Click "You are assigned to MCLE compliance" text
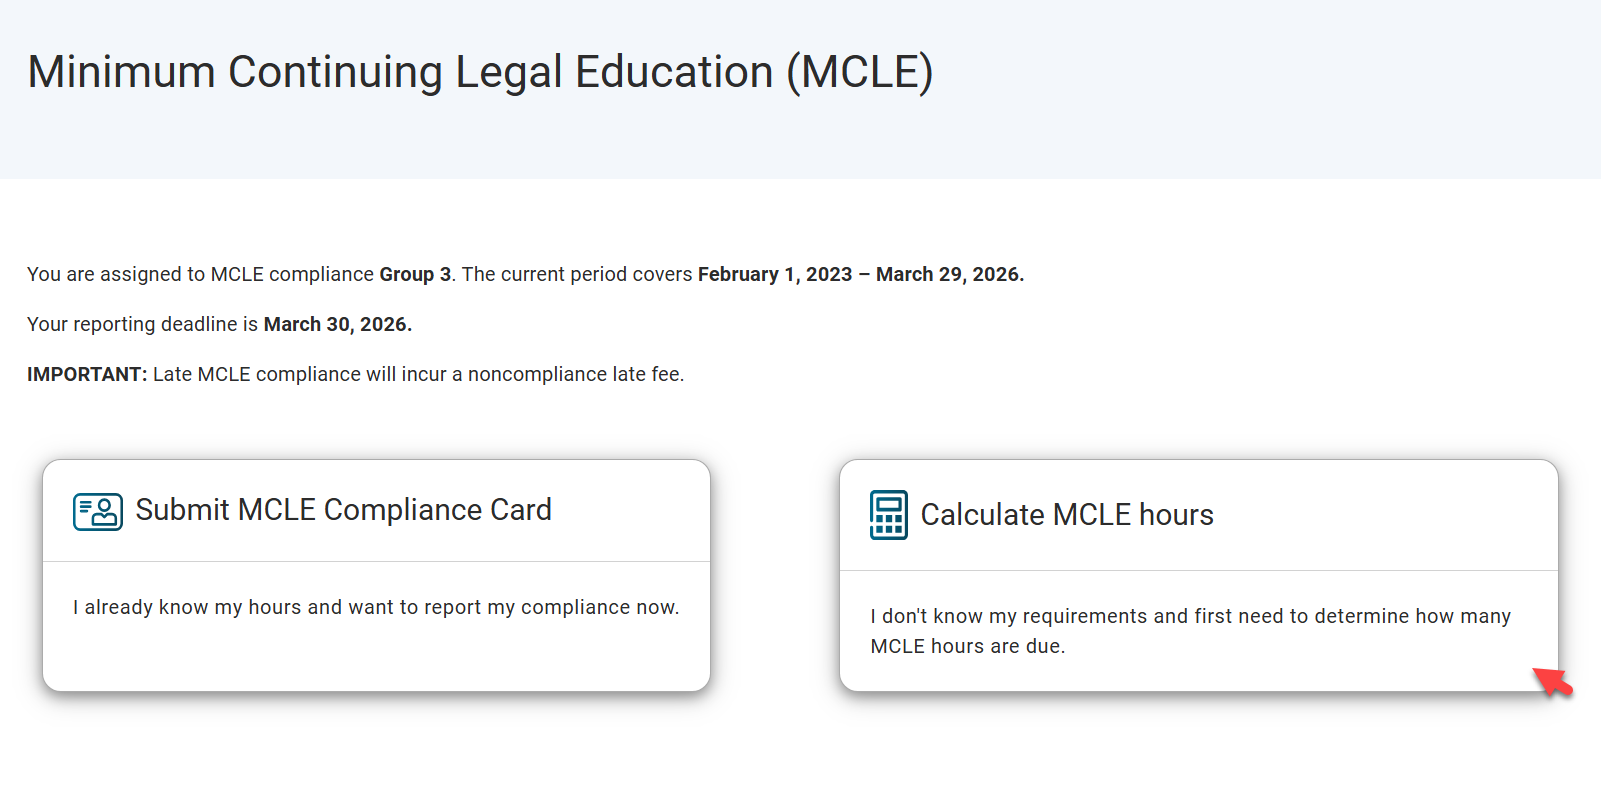1601x792 pixels. click(x=200, y=274)
